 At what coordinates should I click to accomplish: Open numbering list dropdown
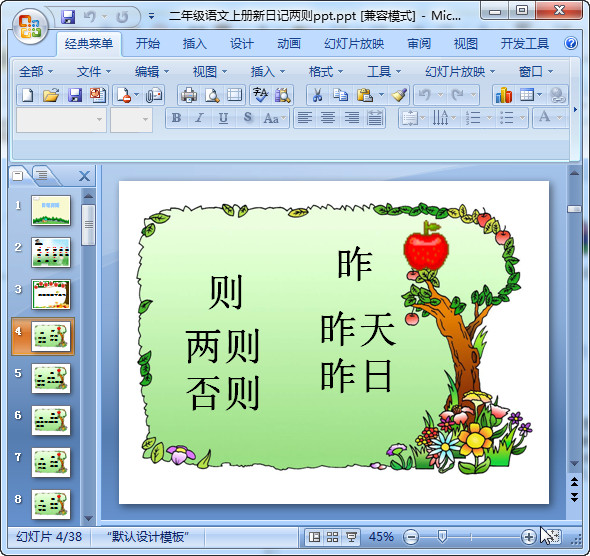point(489,118)
